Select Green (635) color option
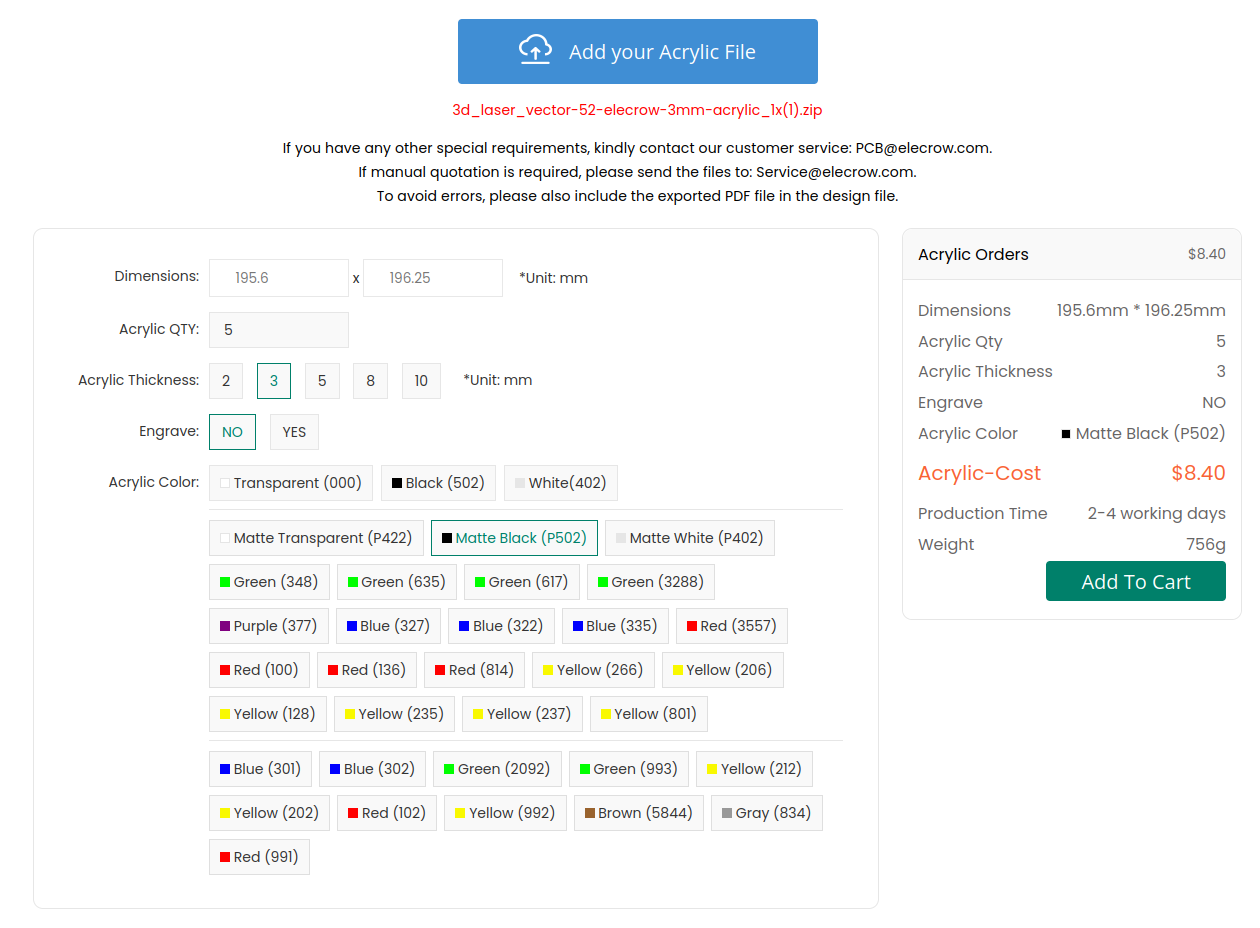 [x=397, y=582]
